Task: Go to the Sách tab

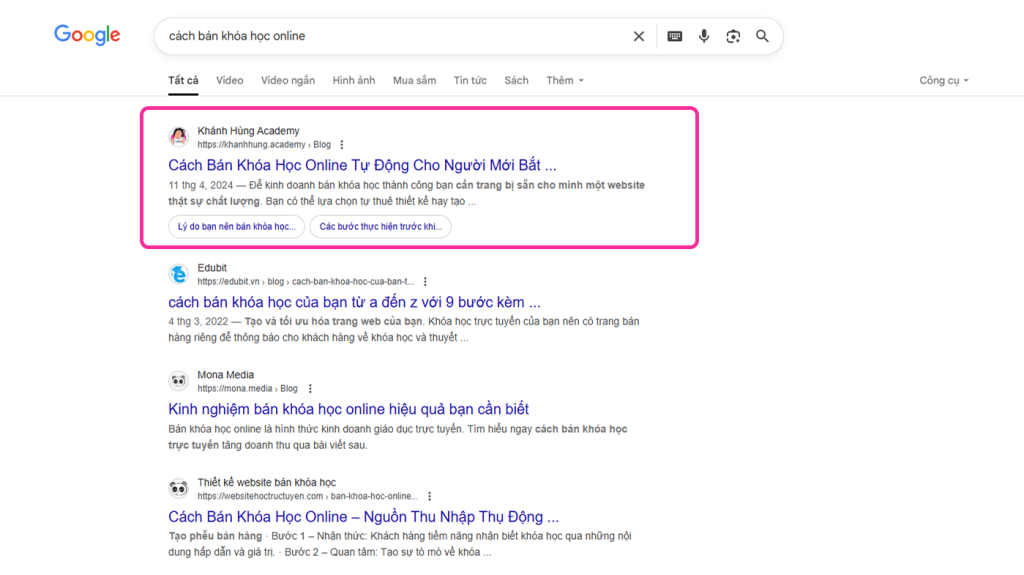Action: pyautogui.click(x=516, y=80)
